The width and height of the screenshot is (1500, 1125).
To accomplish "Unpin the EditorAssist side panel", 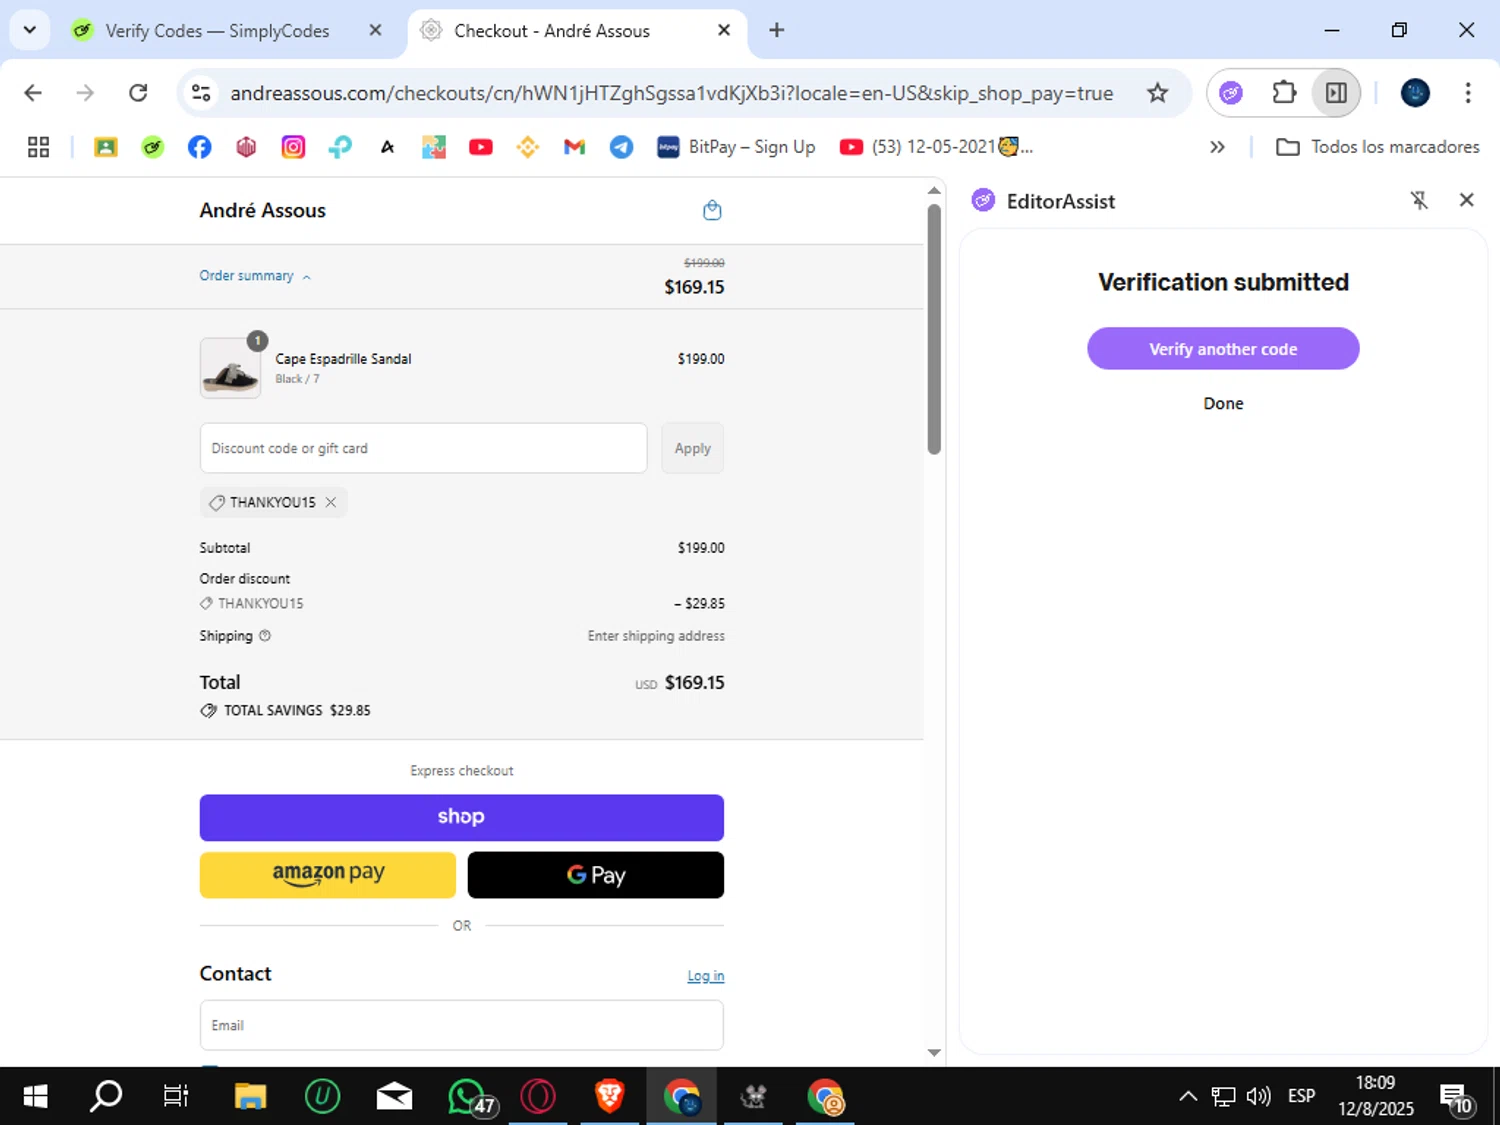I will pyautogui.click(x=1419, y=200).
